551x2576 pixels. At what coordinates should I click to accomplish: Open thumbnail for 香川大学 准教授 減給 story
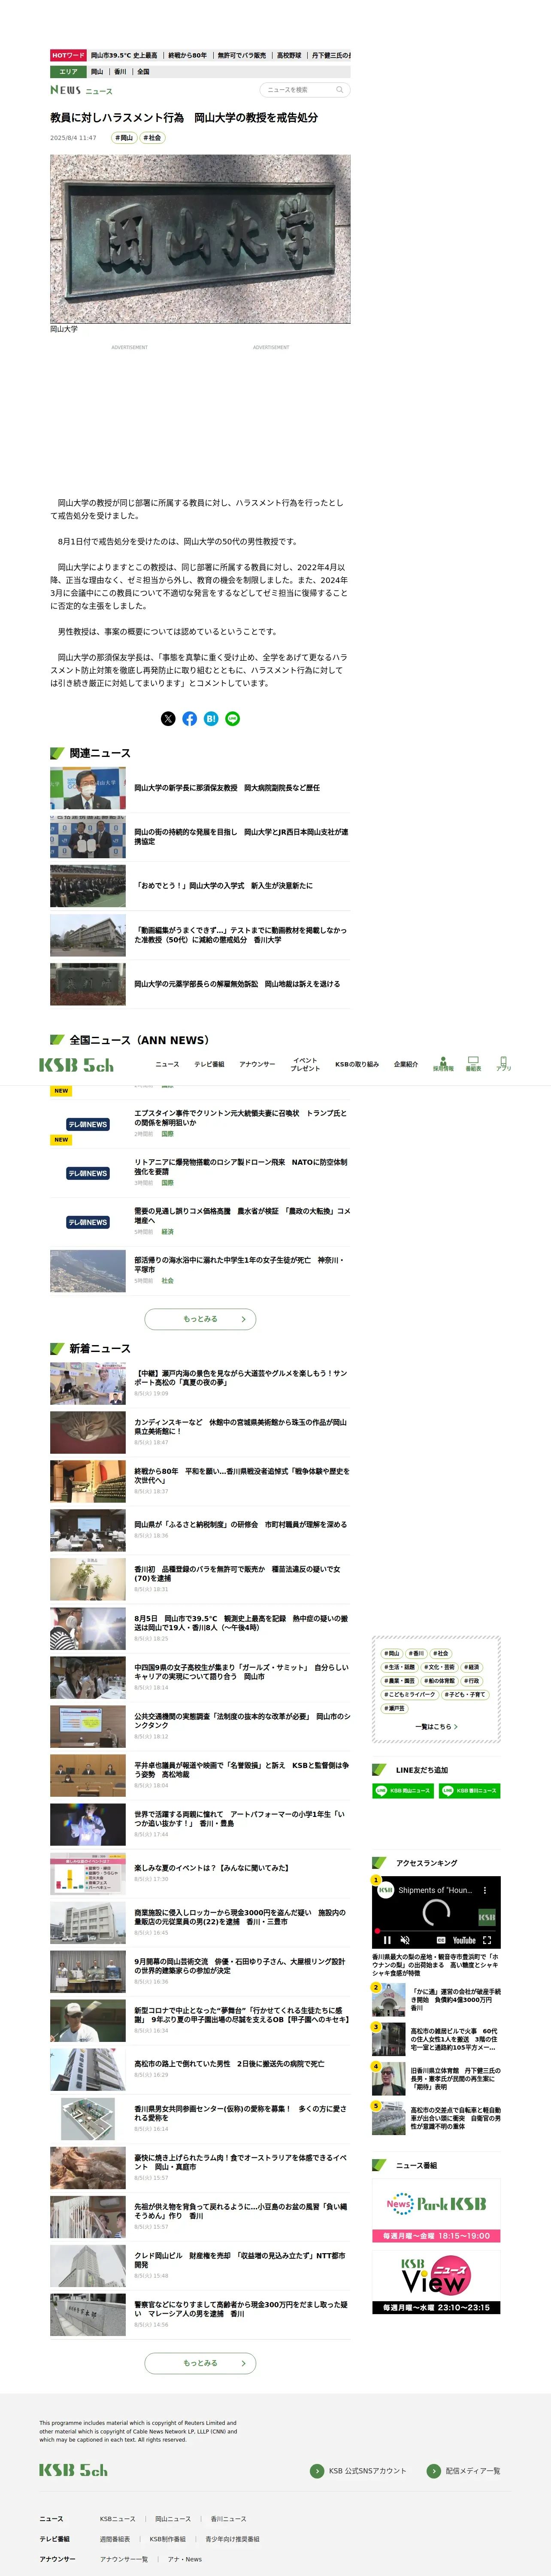coord(88,935)
